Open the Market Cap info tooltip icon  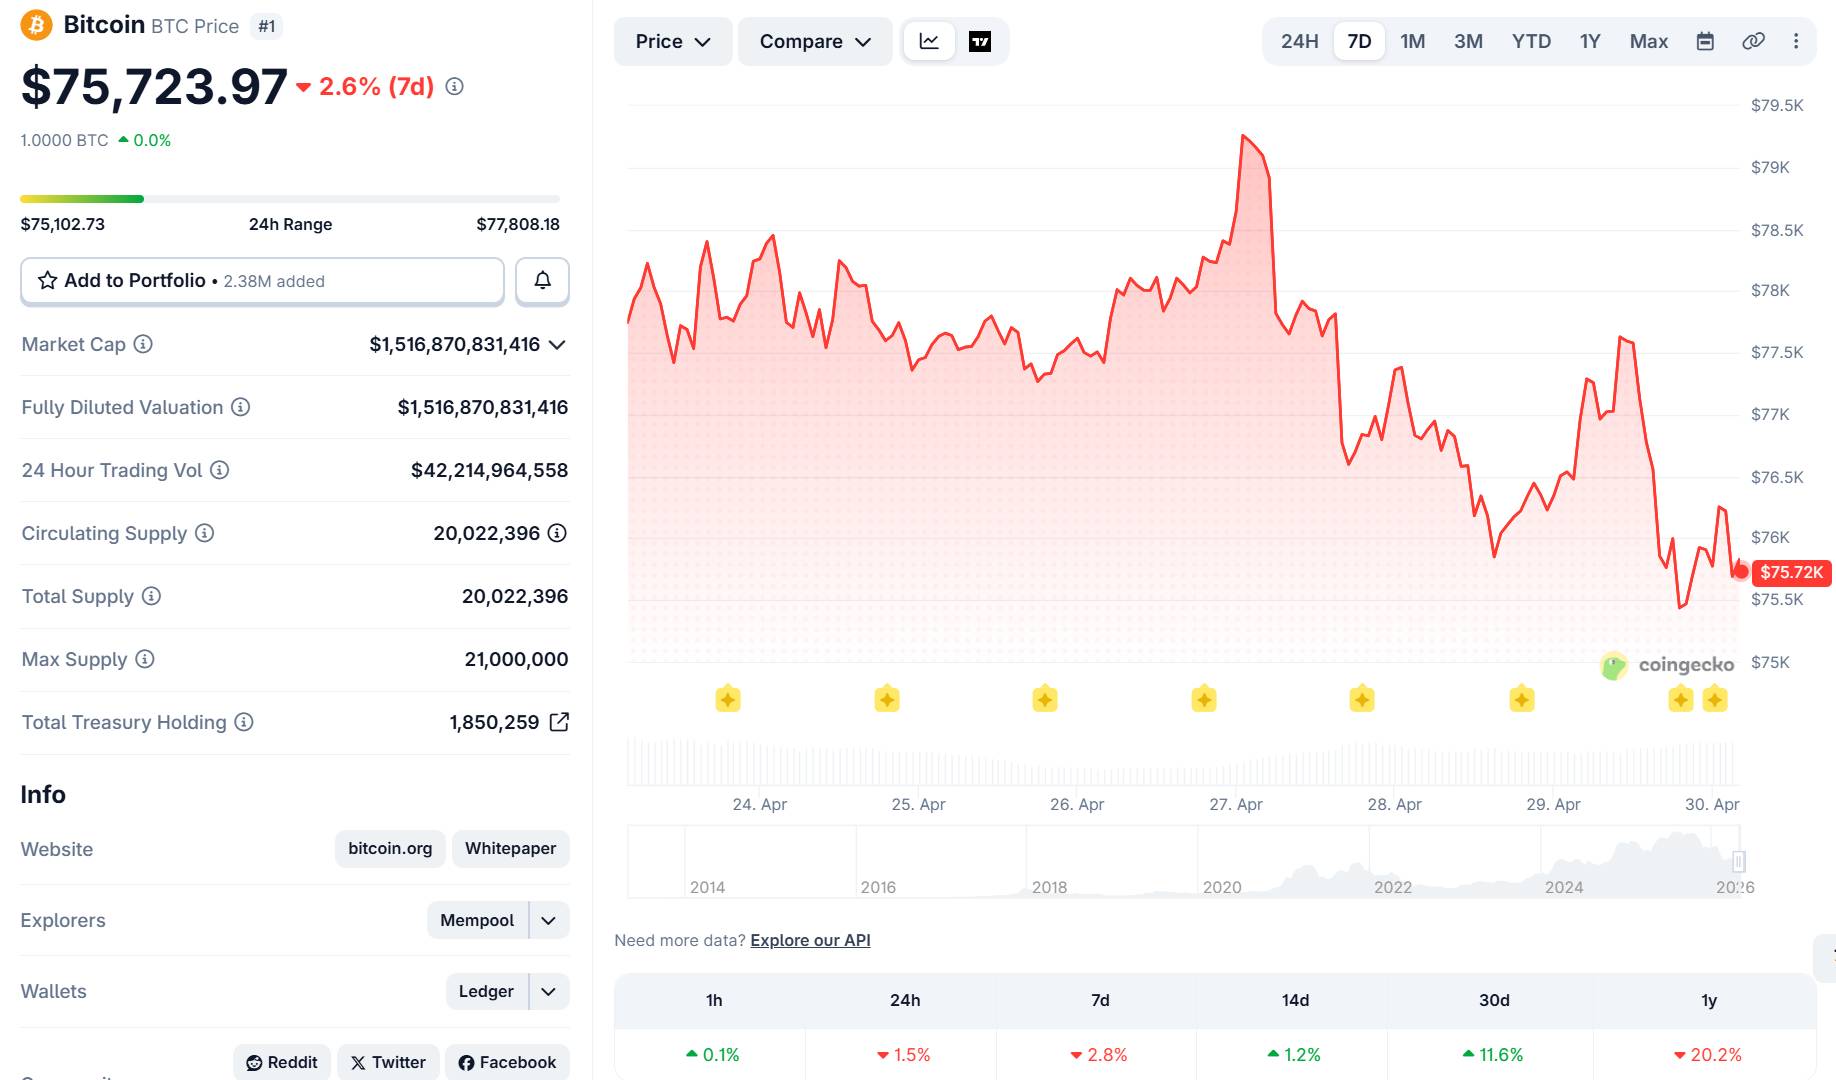[143, 344]
